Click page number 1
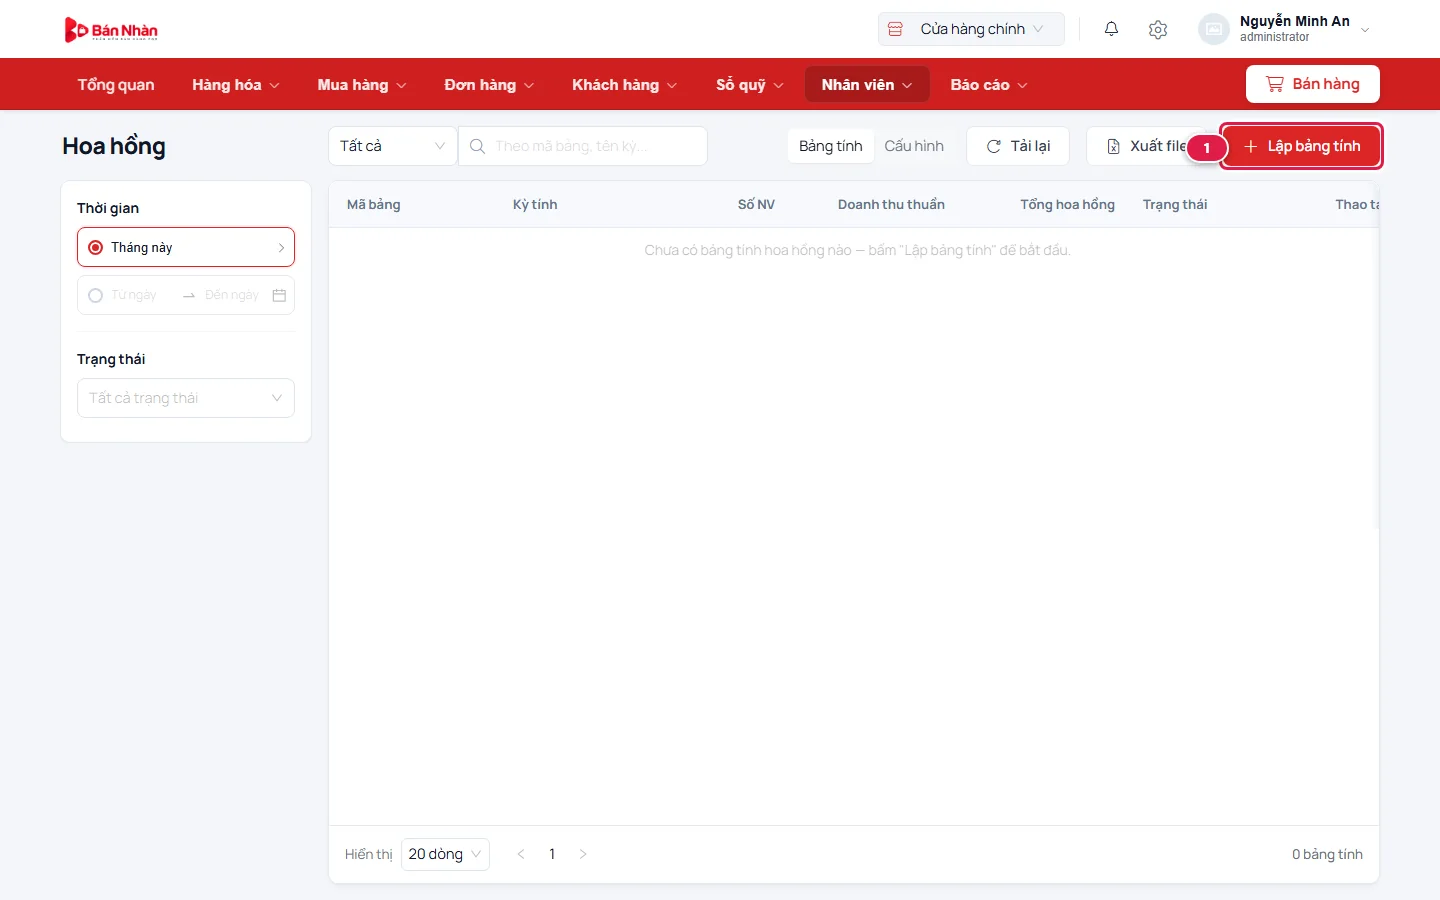This screenshot has height=900, width=1440. pyautogui.click(x=552, y=854)
